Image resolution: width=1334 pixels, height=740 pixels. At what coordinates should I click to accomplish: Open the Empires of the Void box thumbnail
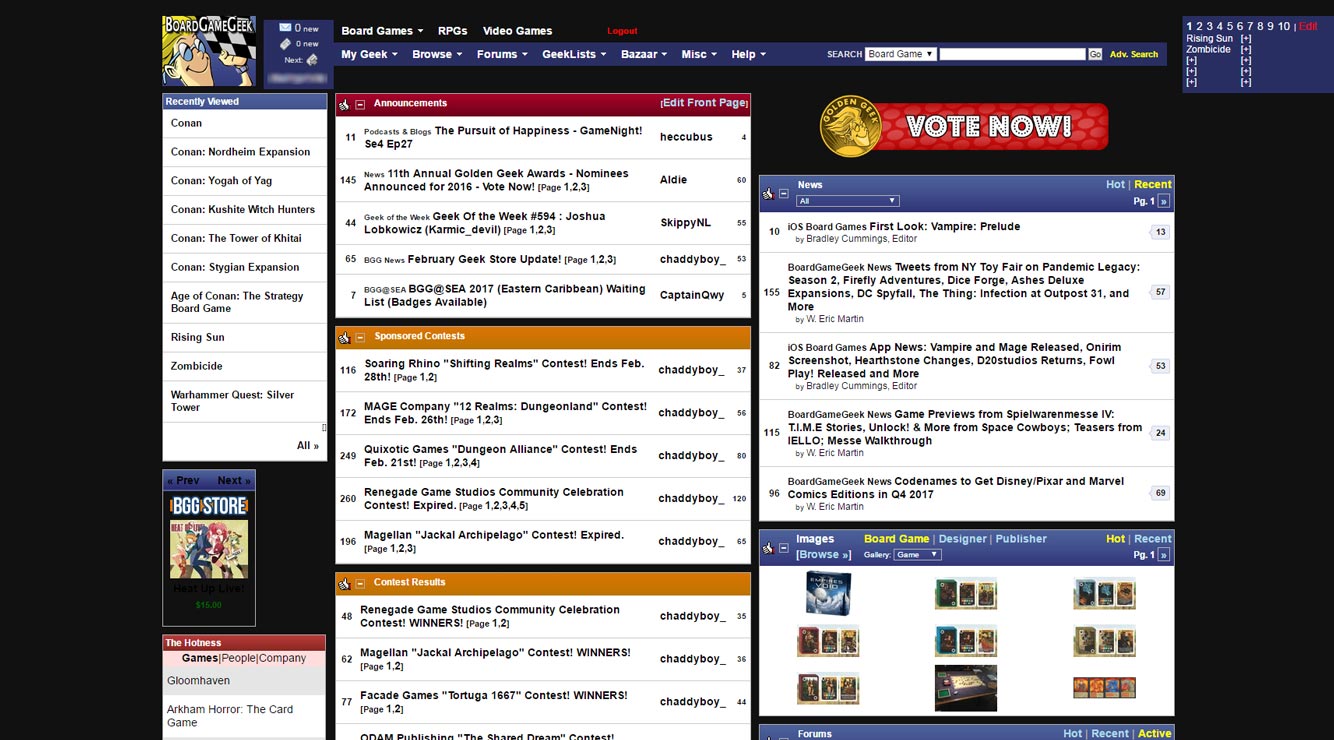[828, 593]
